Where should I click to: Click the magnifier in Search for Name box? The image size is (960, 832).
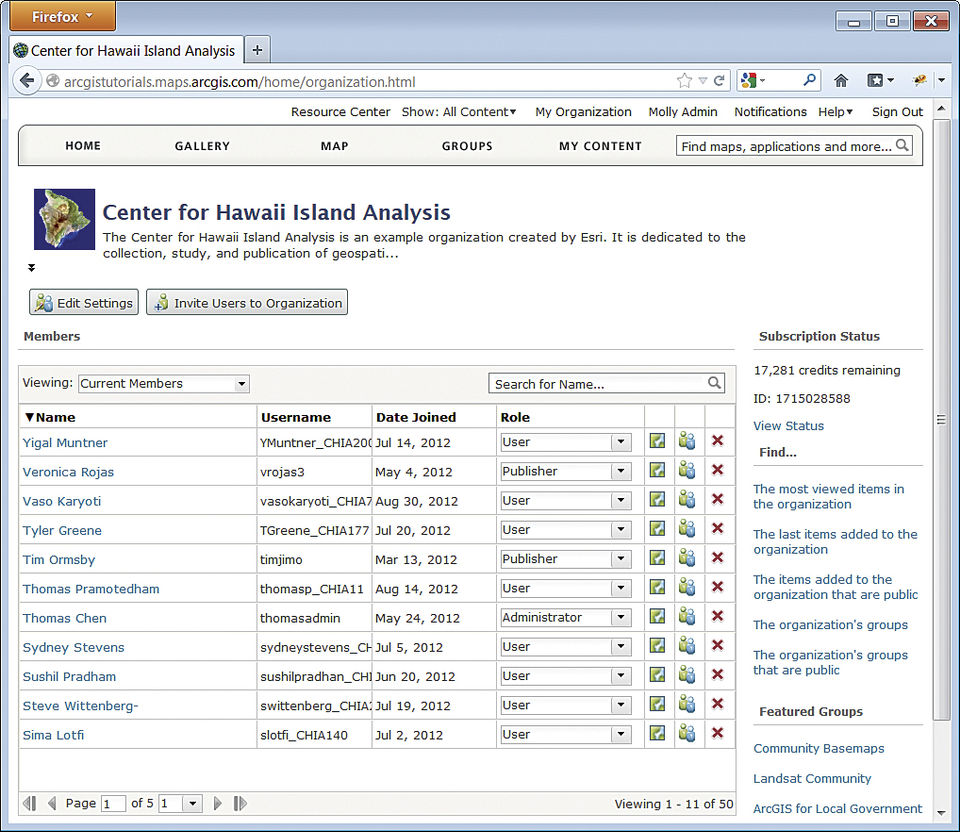click(714, 383)
